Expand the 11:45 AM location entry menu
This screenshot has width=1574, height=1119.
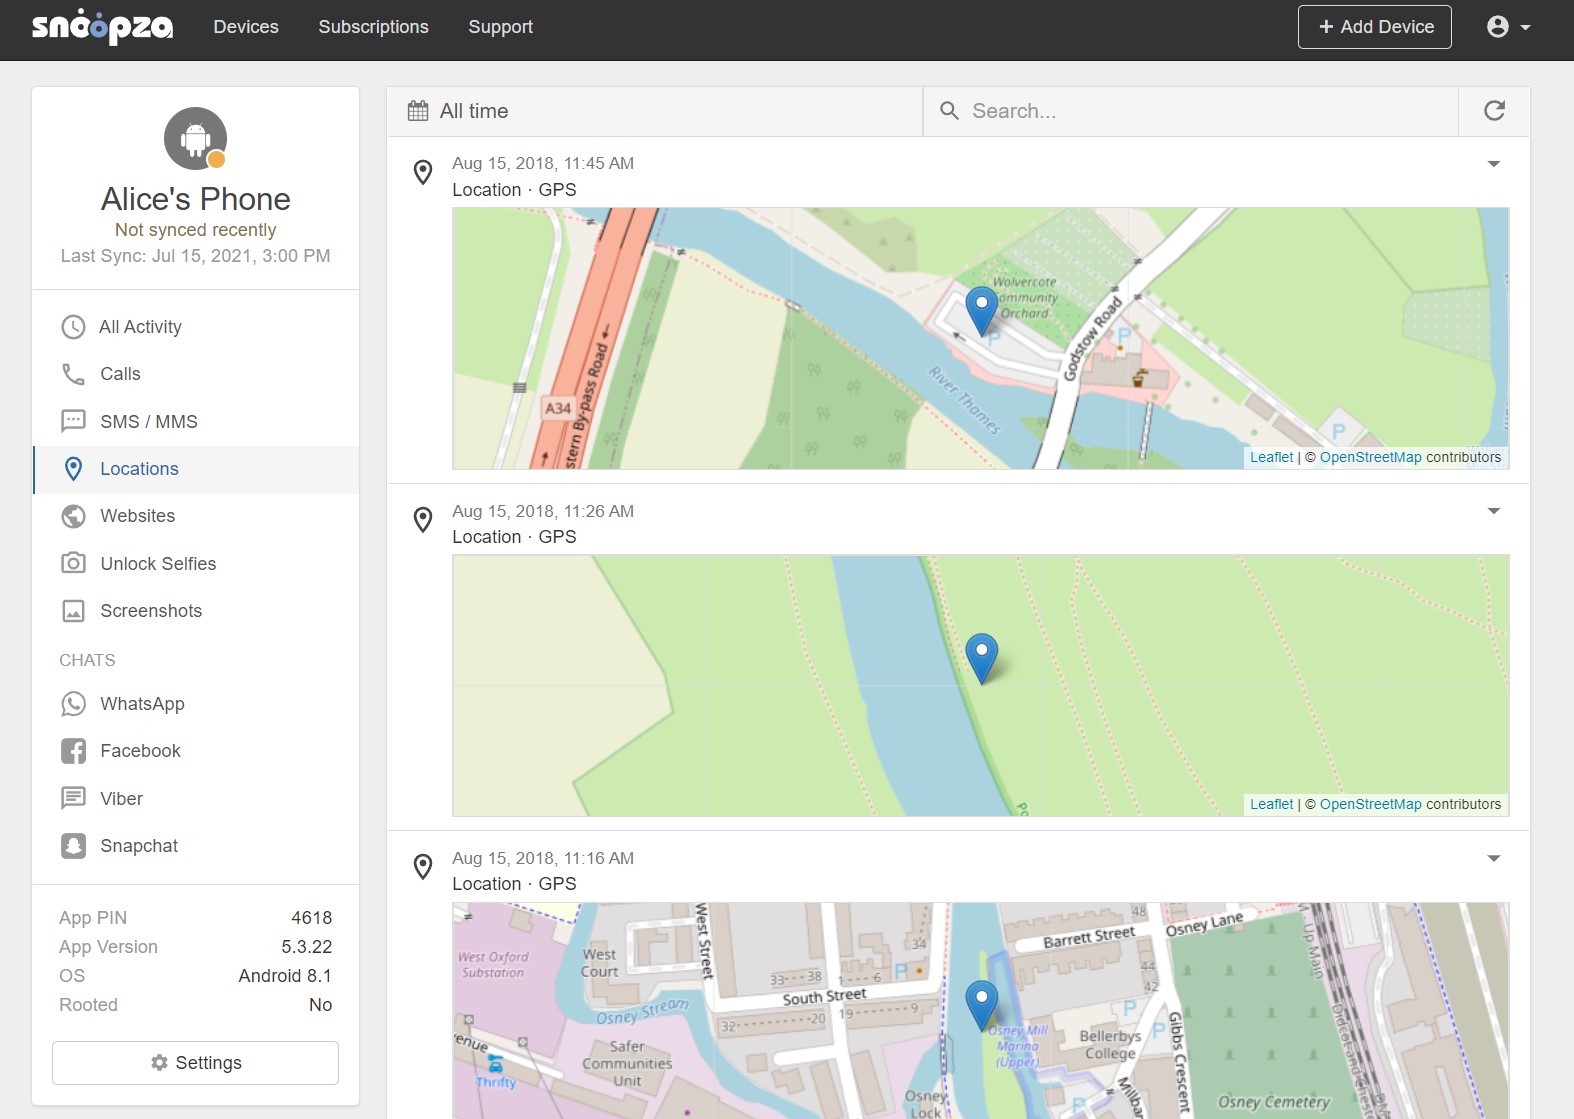tap(1493, 164)
